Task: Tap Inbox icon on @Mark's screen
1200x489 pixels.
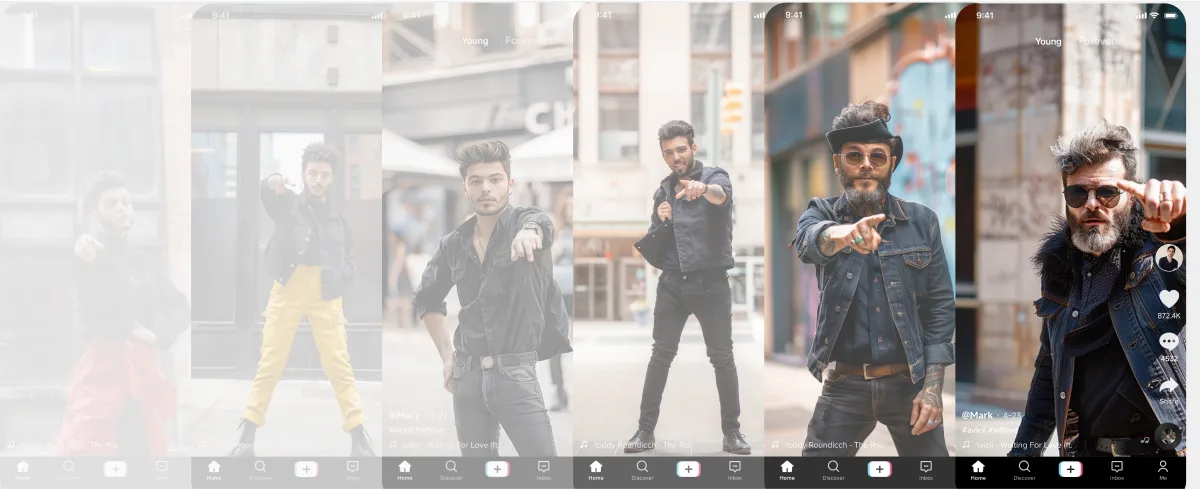Action: pos(1117,467)
